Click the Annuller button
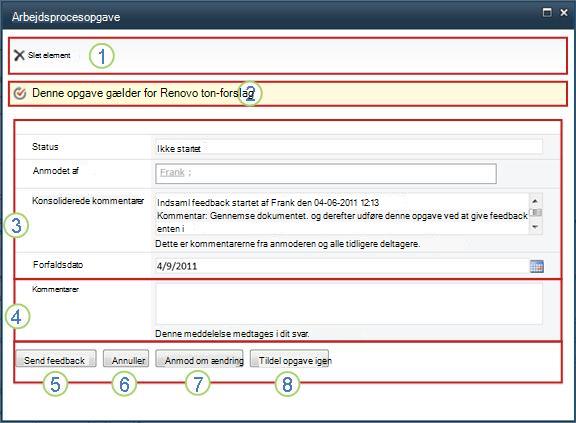Viewport: 576px width, 423px height. (126, 359)
